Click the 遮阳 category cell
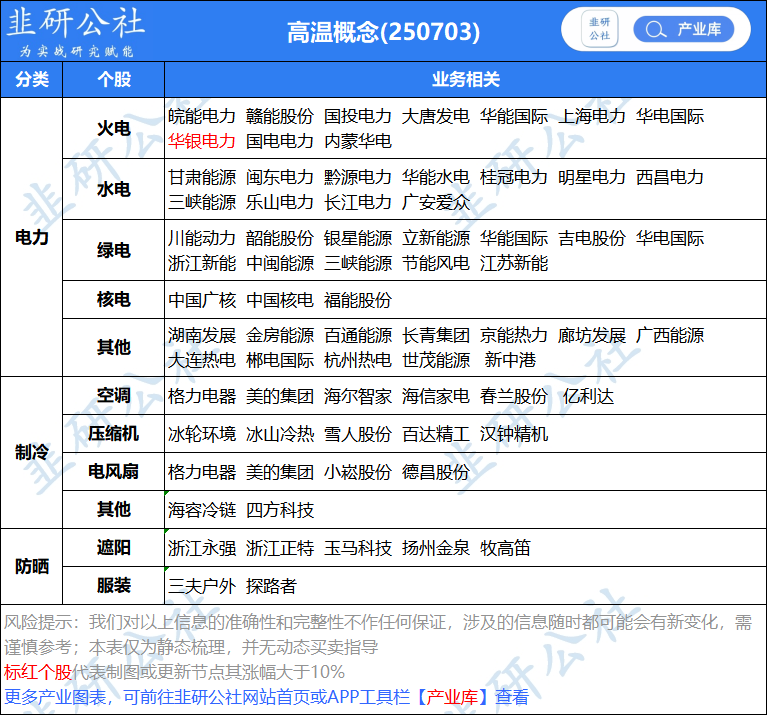The image size is (768, 716). (114, 547)
